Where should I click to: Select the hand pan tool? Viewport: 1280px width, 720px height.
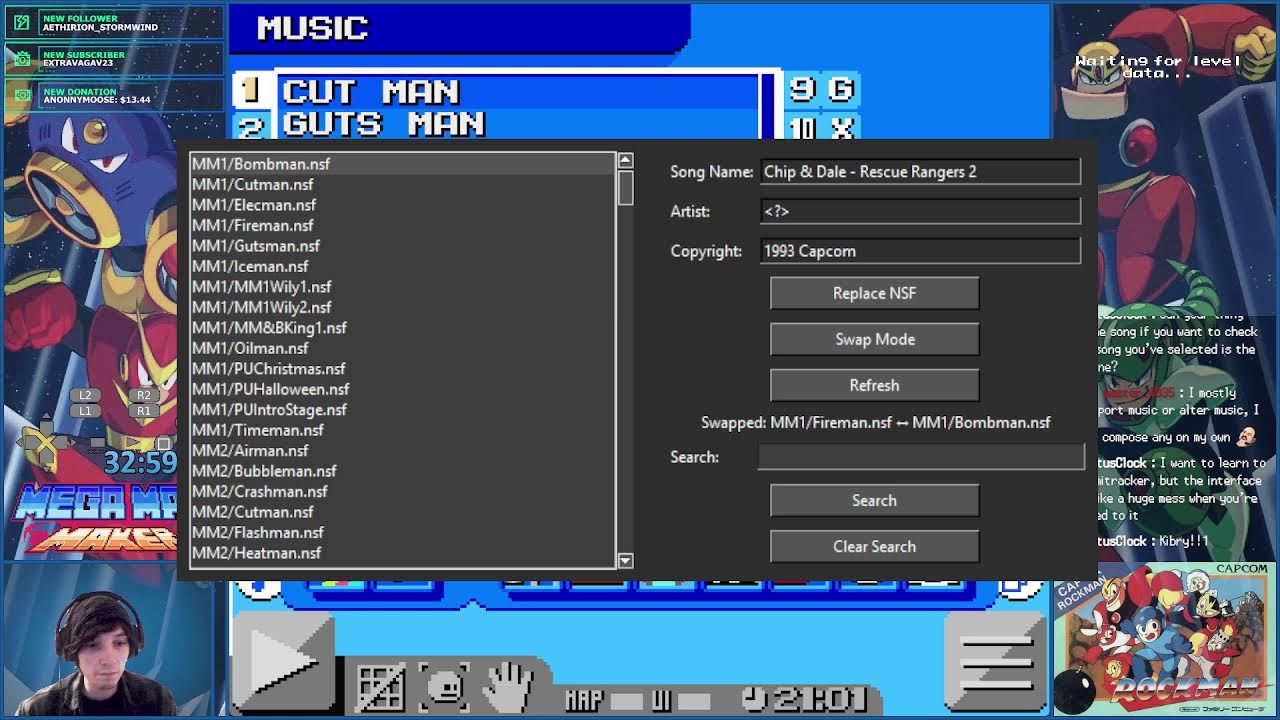coord(508,687)
